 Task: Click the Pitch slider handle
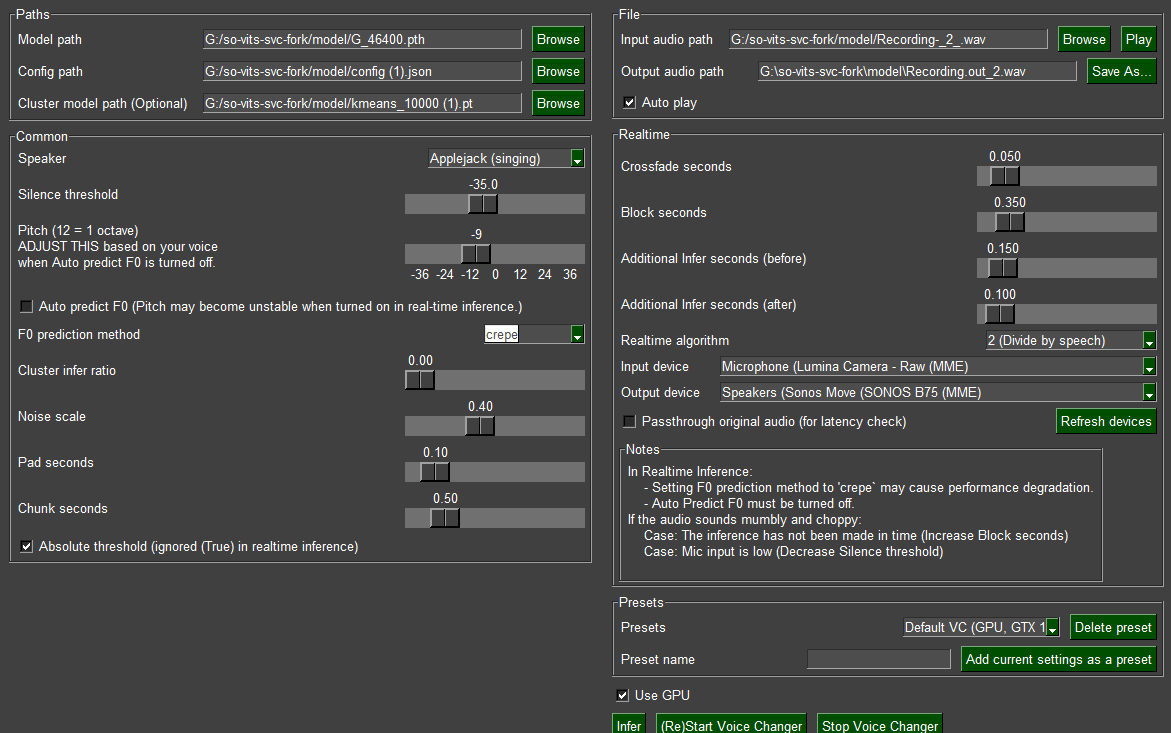coord(476,254)
